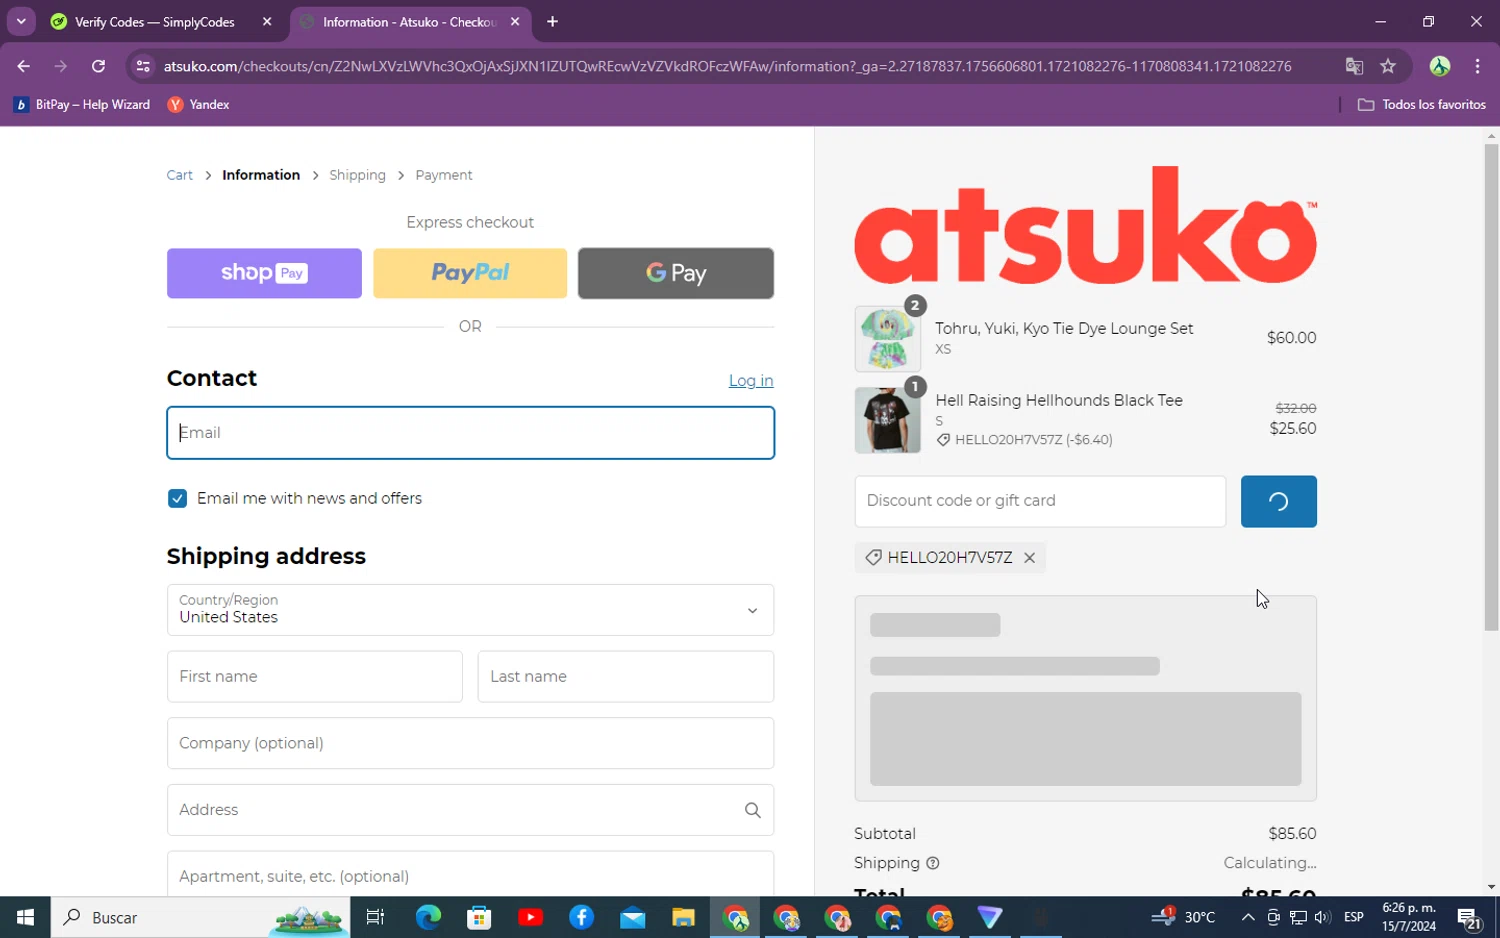This screenshot has height=938, width=1500.
Task: Open Microsoft Store from taskbar
Action: coord(479,917)
